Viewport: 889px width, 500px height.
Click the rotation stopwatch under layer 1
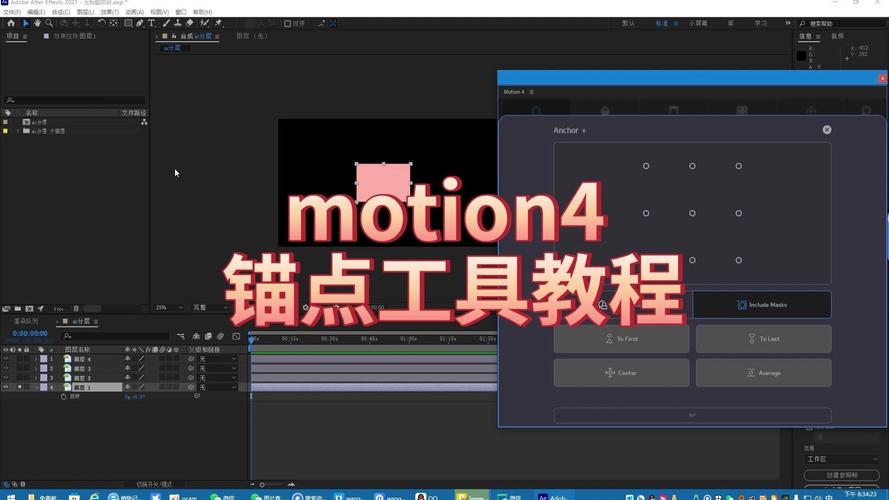pyautogui.click(x=64, y=396)
